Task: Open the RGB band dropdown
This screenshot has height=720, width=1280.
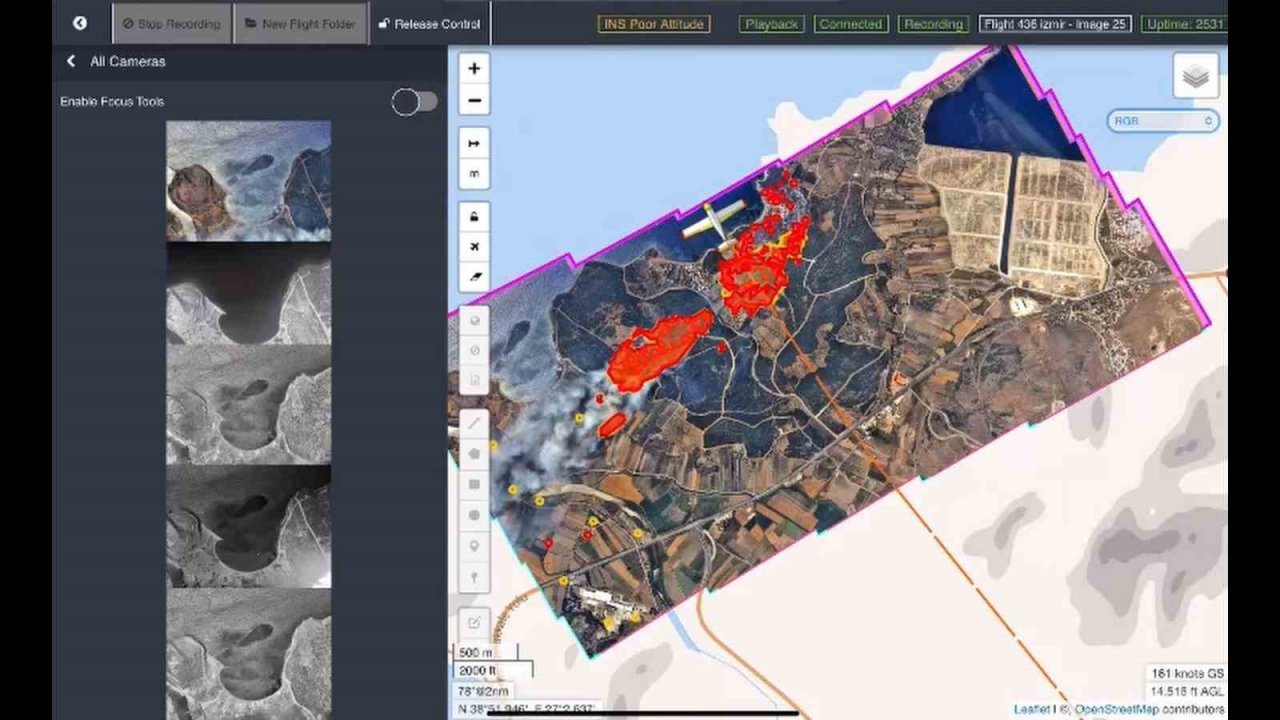Action: tap(1162, 121)
